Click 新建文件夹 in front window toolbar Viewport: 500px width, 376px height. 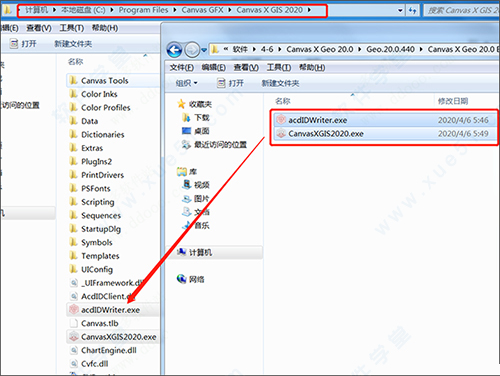[280, 83]
